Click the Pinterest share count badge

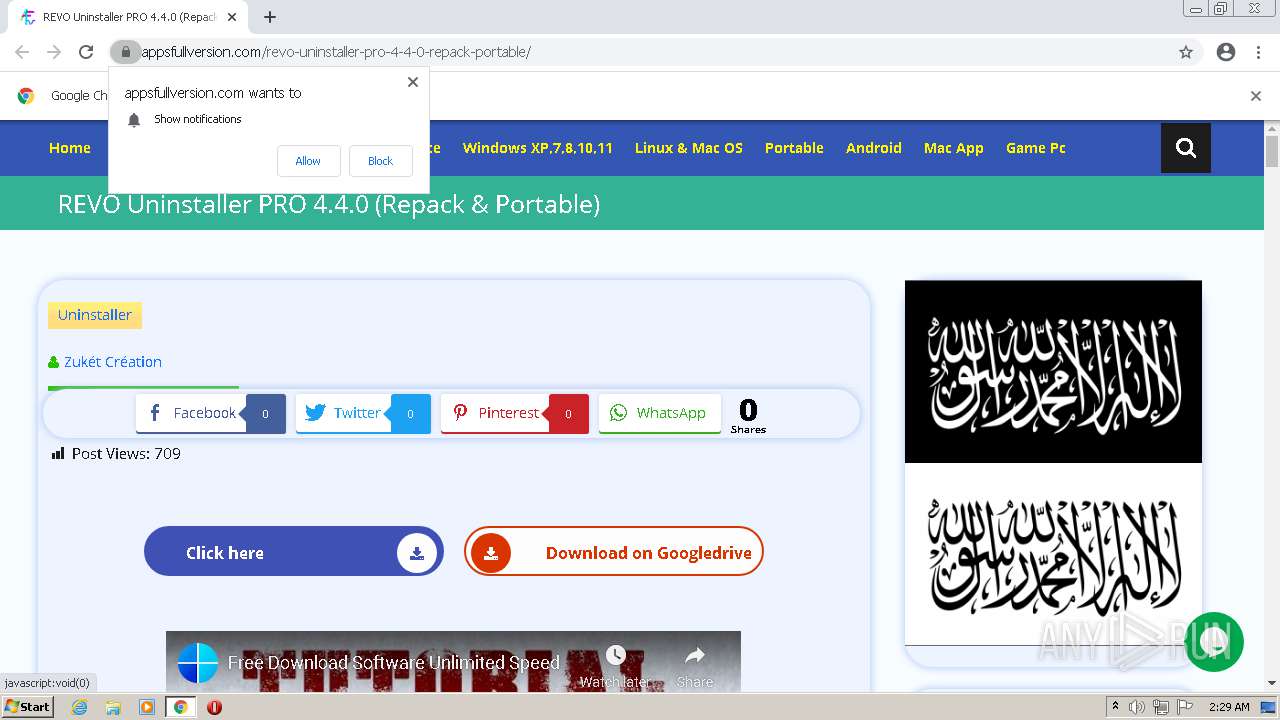[568, 414]
